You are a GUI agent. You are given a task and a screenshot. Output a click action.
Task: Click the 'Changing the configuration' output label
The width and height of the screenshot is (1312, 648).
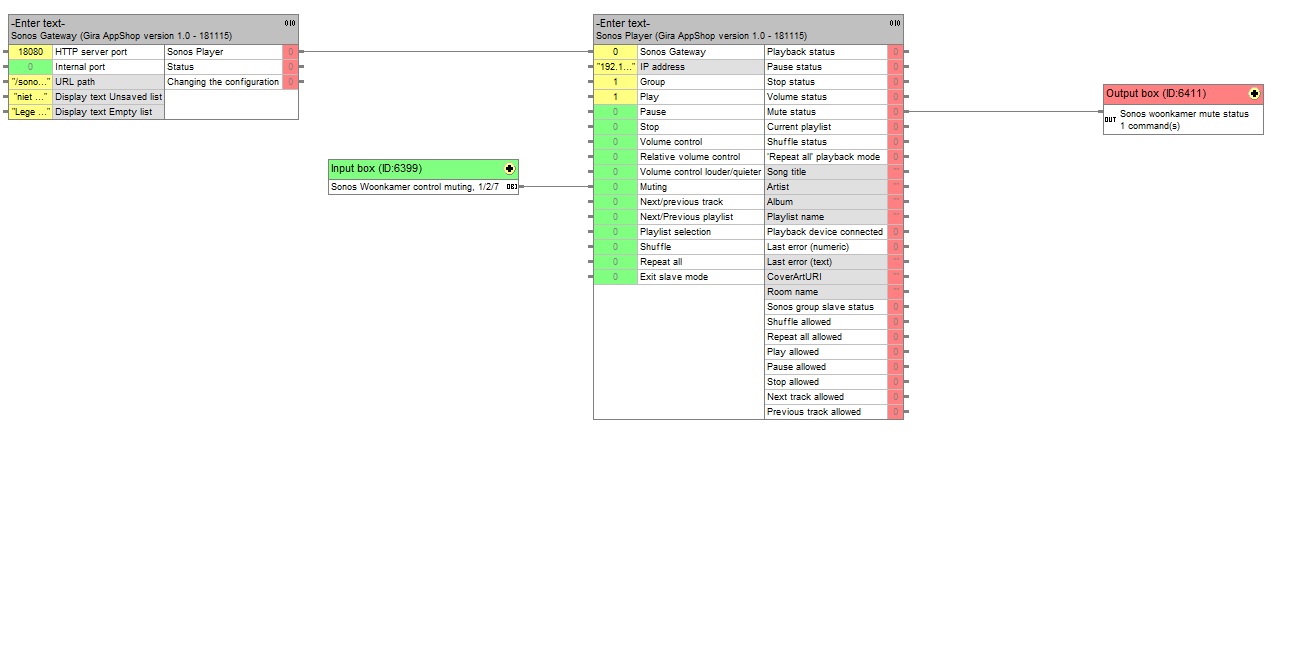click(223, 82)
